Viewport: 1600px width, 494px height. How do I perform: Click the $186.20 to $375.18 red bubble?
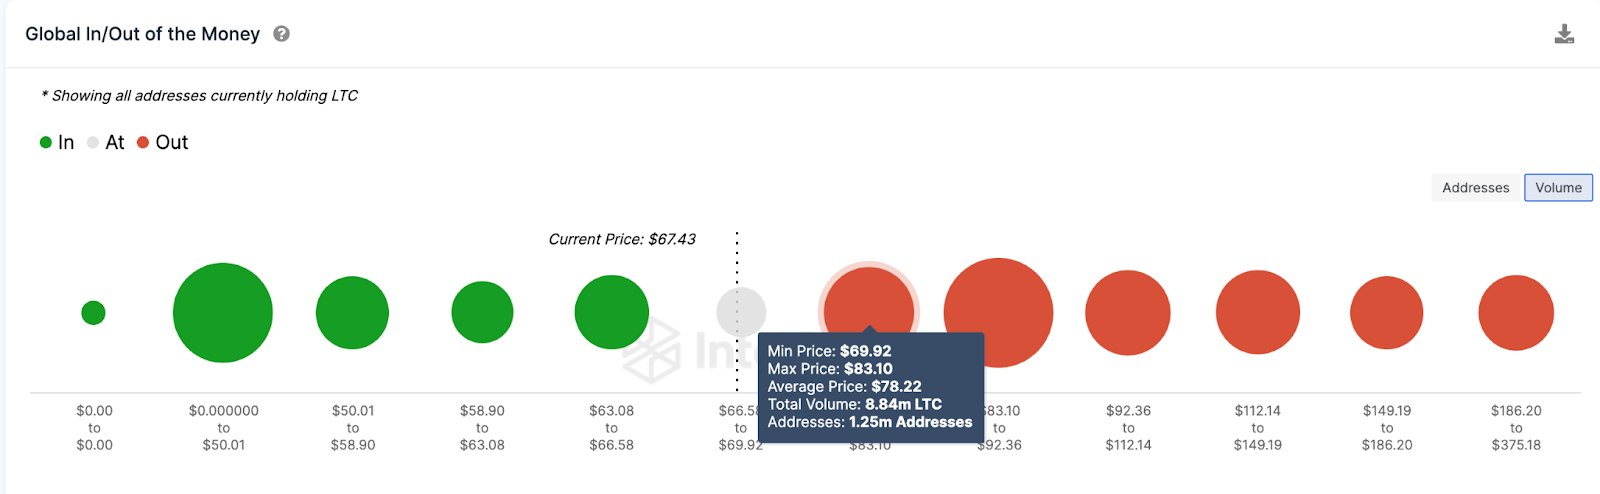click(1516, 313)
